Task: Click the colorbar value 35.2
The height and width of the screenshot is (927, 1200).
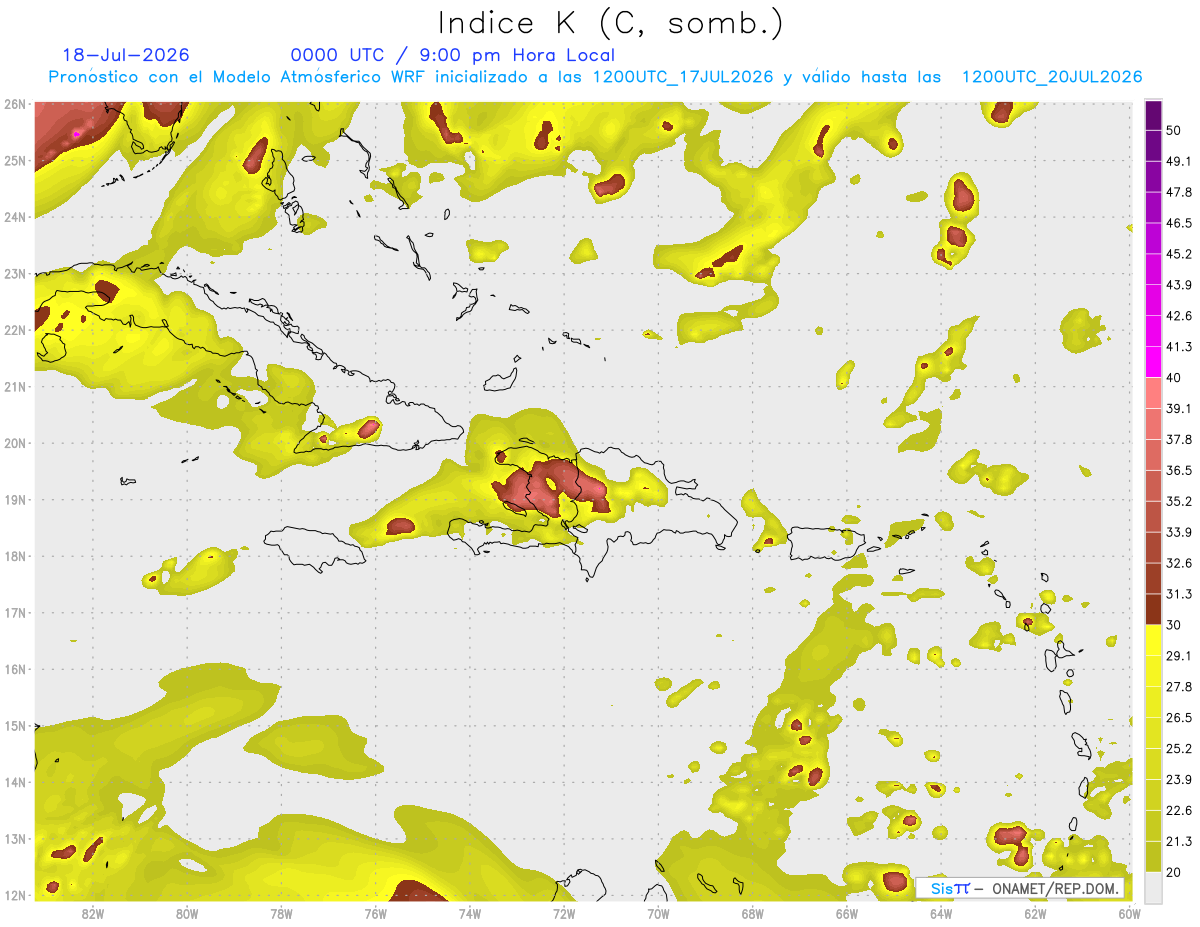Action: [1179, 501]
